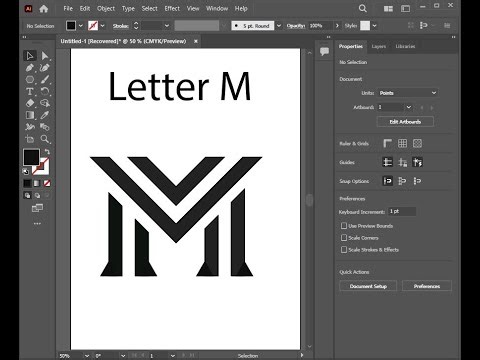The image size is (480, 360).
Task: Open the Window menu
Action: pos(217,9)
